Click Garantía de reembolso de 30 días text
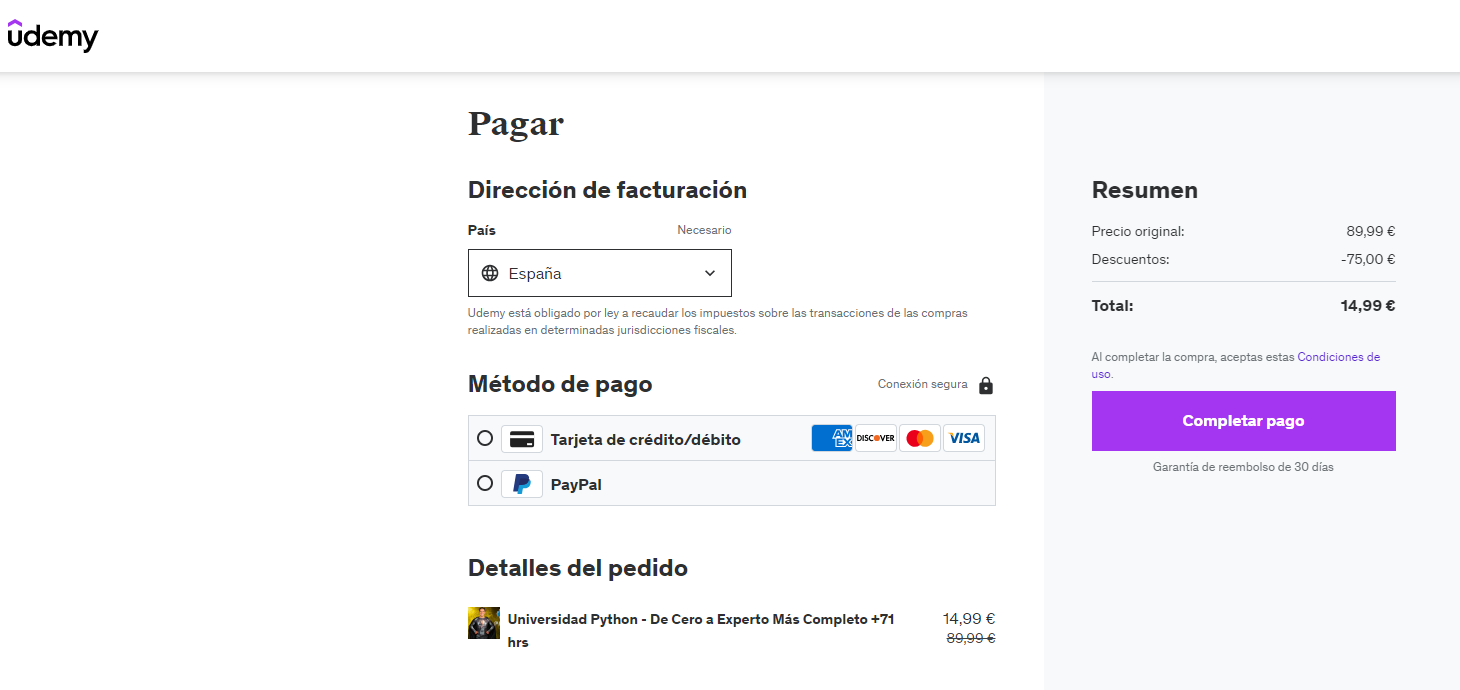 [1243, 467]
